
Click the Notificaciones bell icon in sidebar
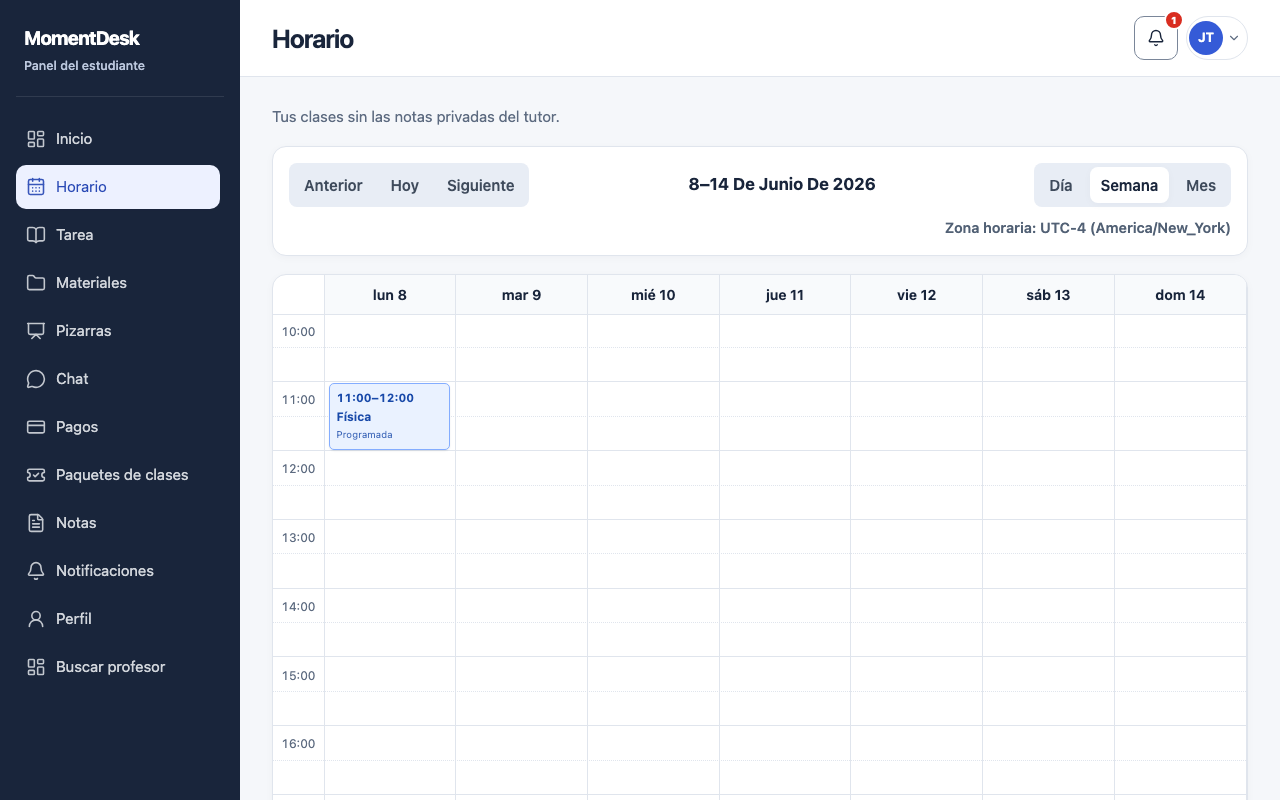[x=36, y=571]
